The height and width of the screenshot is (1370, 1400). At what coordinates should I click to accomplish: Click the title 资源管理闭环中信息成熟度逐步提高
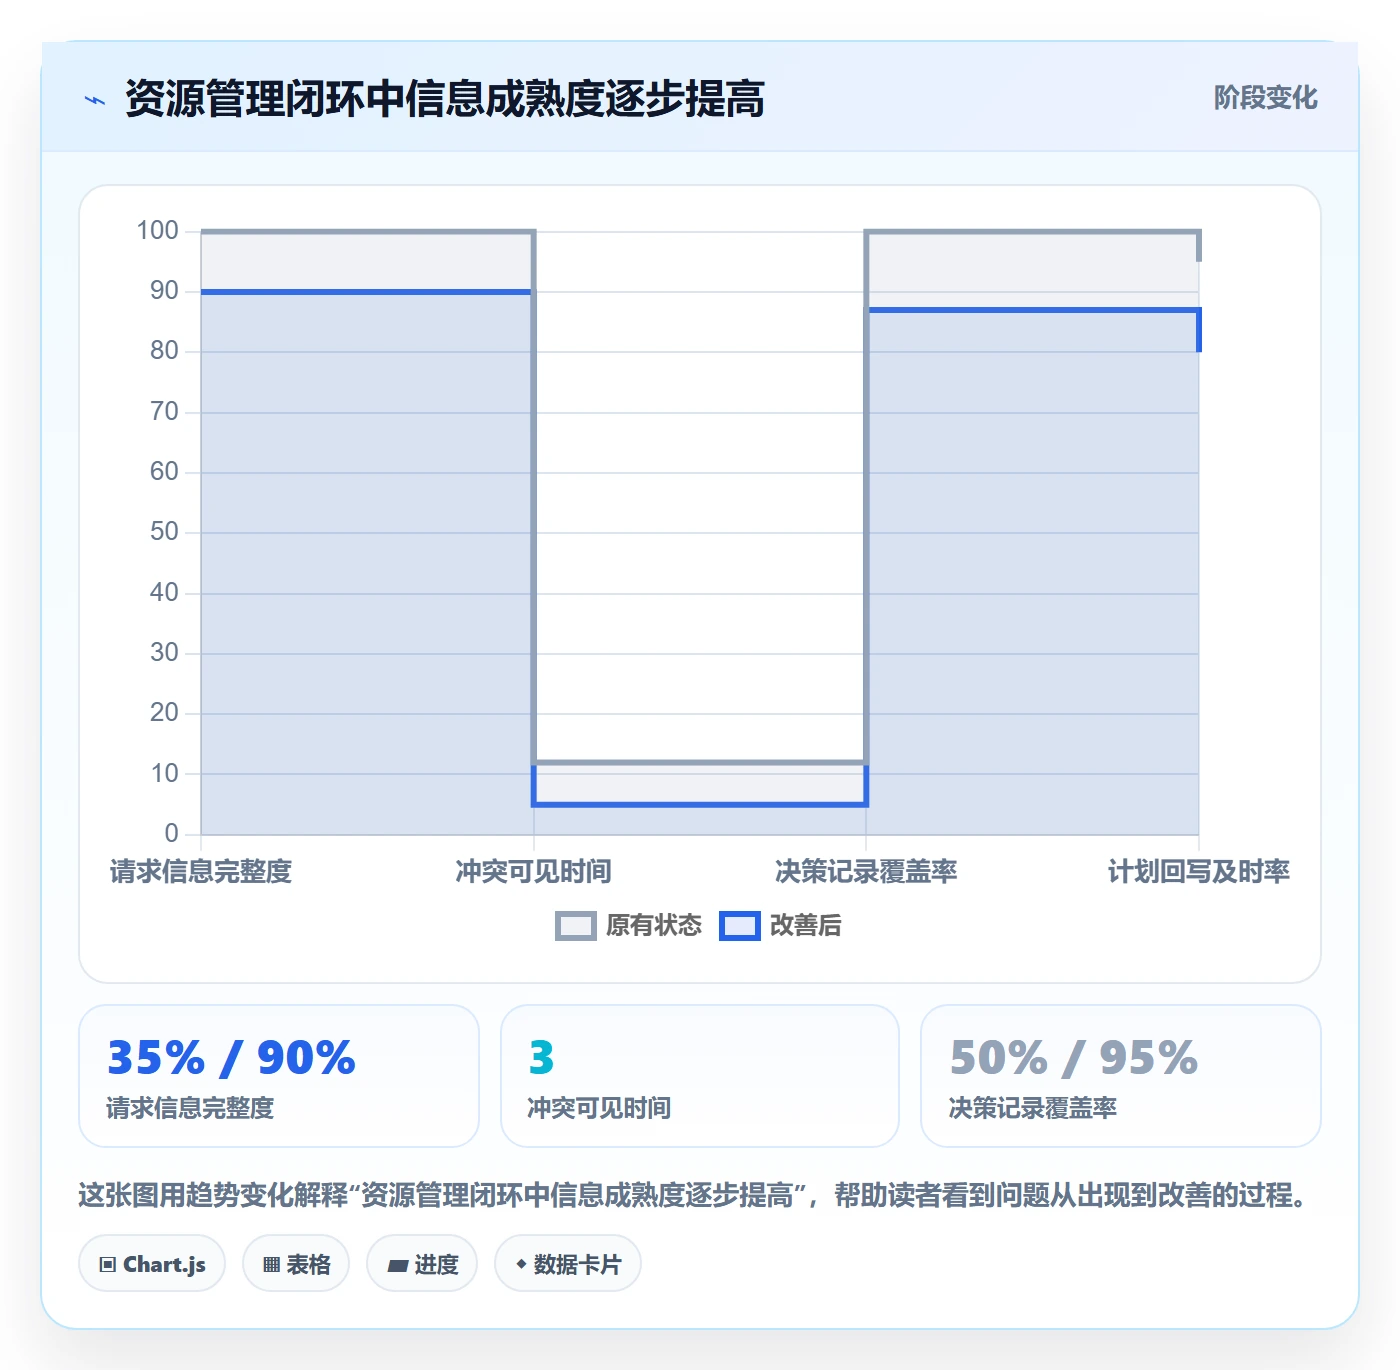444,99
